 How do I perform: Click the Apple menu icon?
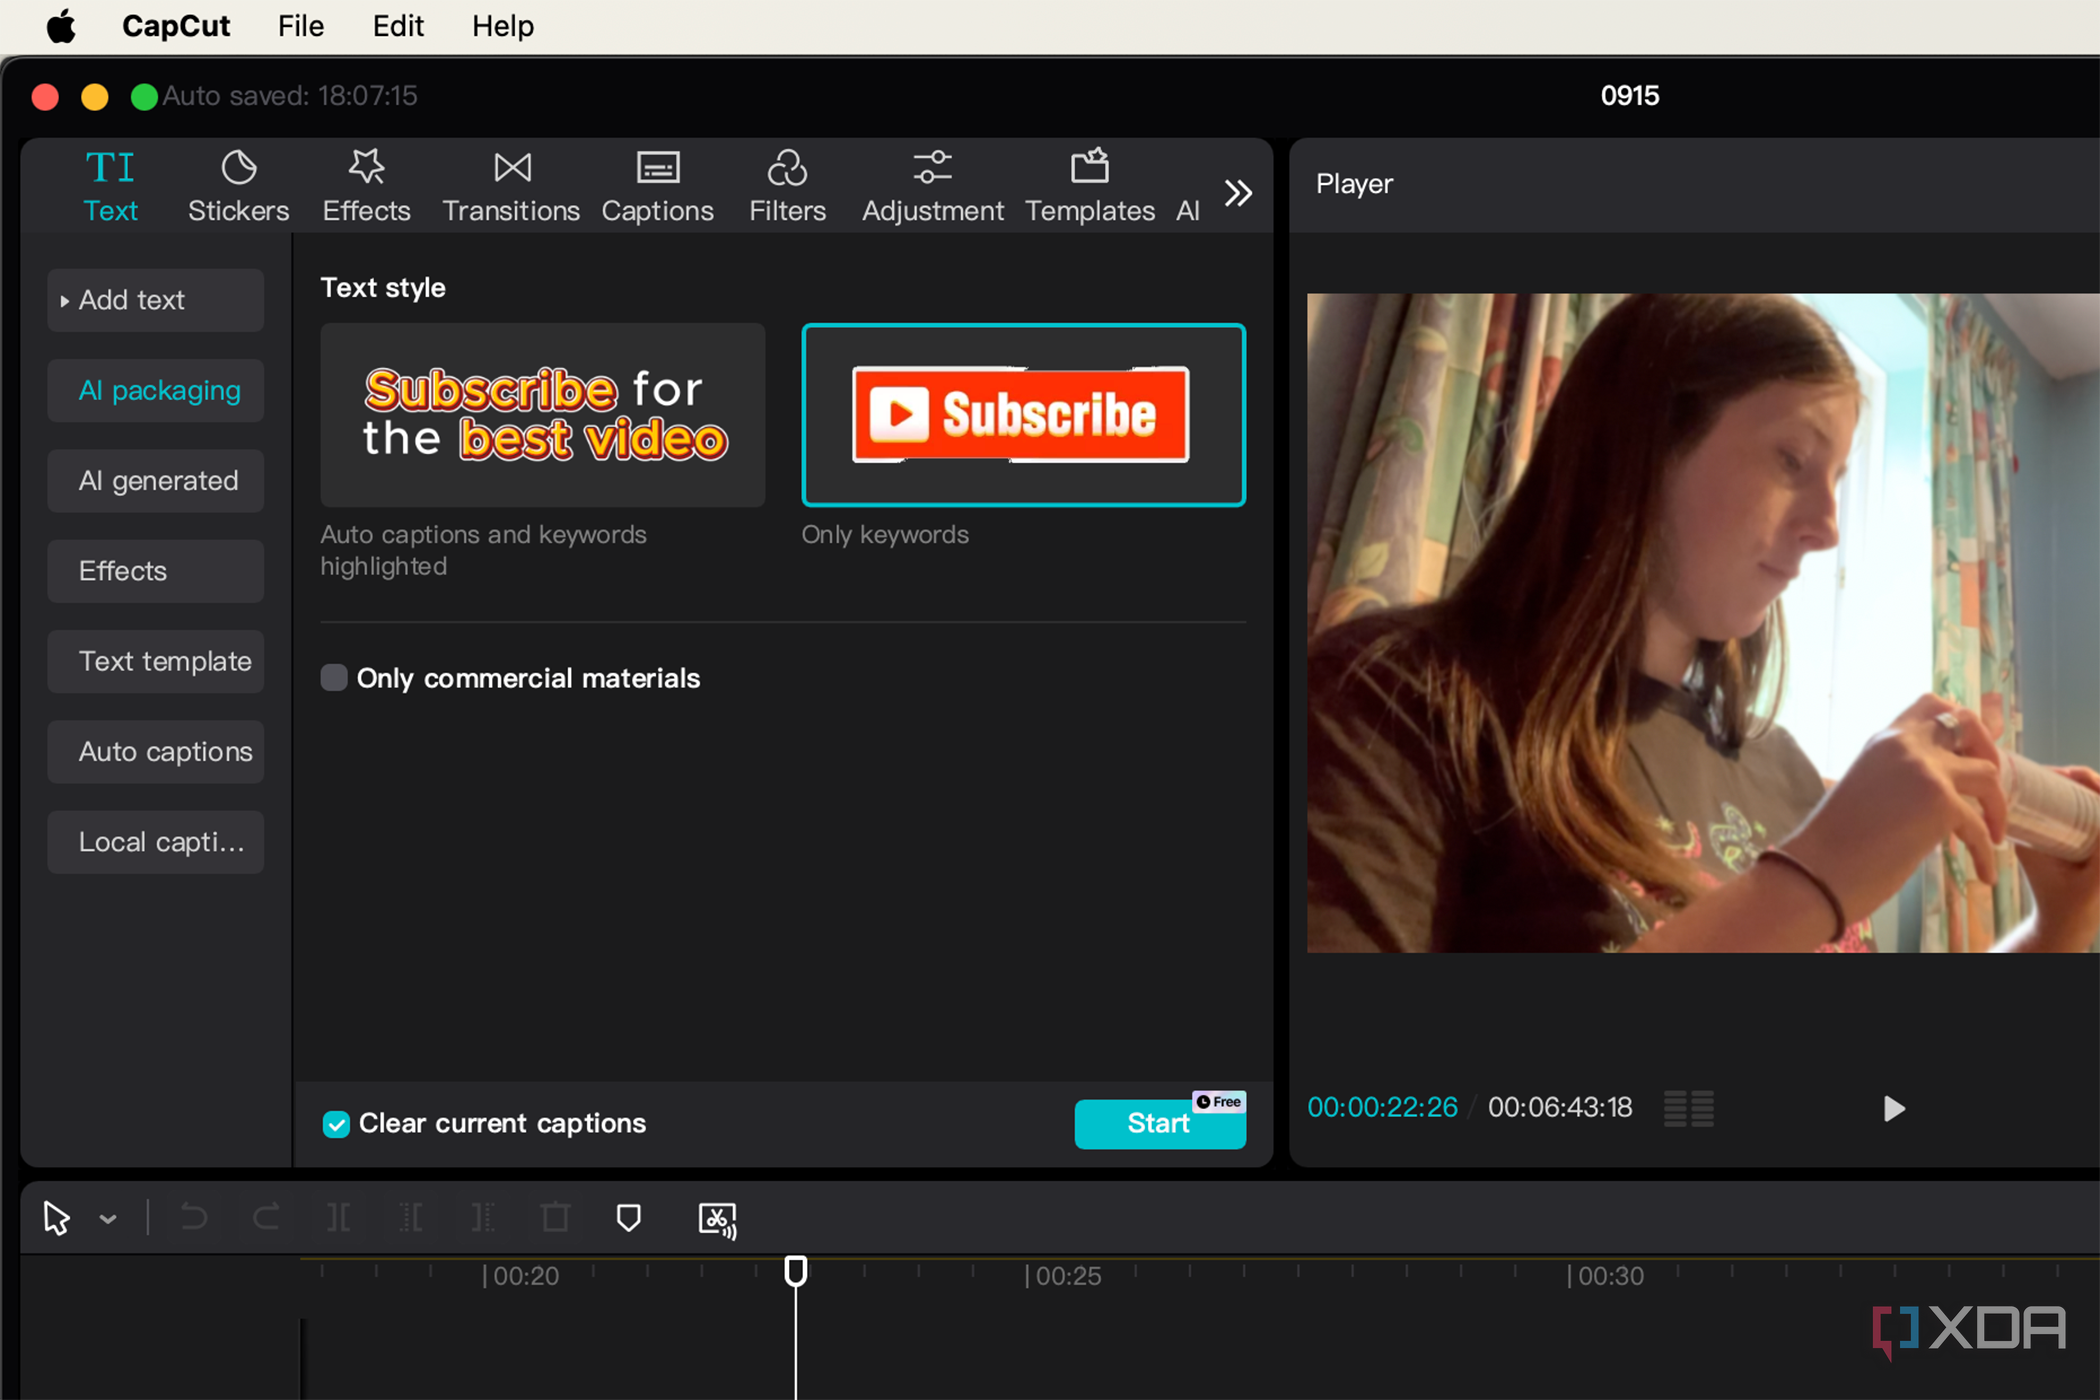[61, 26]
